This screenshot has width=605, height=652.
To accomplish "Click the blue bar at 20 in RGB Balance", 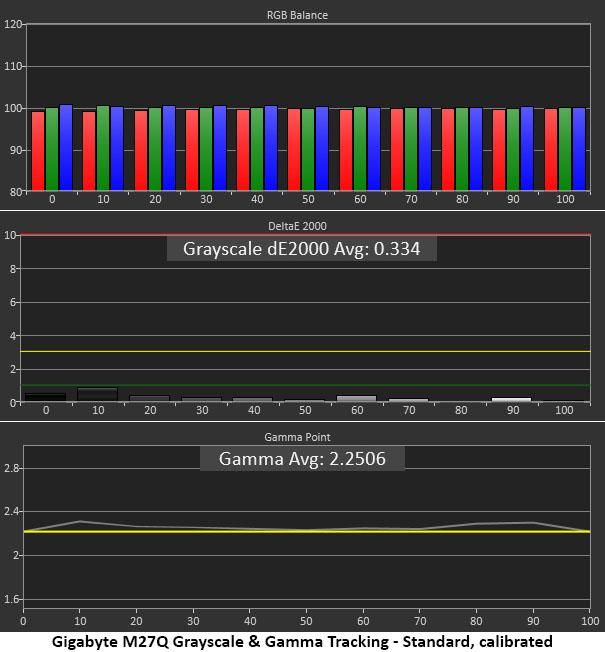I will (169, 148).
